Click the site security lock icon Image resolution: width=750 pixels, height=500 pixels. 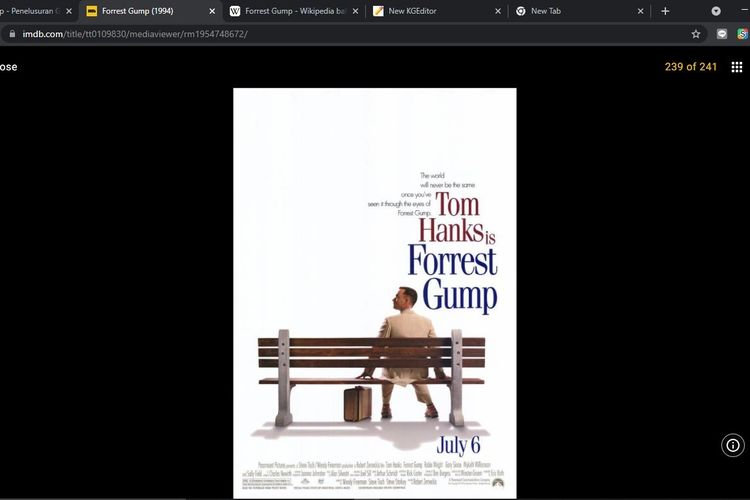point(11,33)
